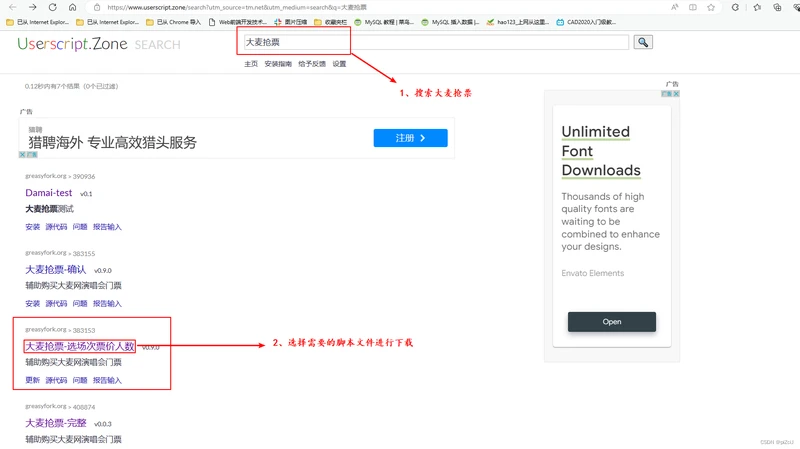Open the 大麦抢票-确认 script result
This screenshot has width=800, height=449.
pyautogui.click(x=56, y=269)
